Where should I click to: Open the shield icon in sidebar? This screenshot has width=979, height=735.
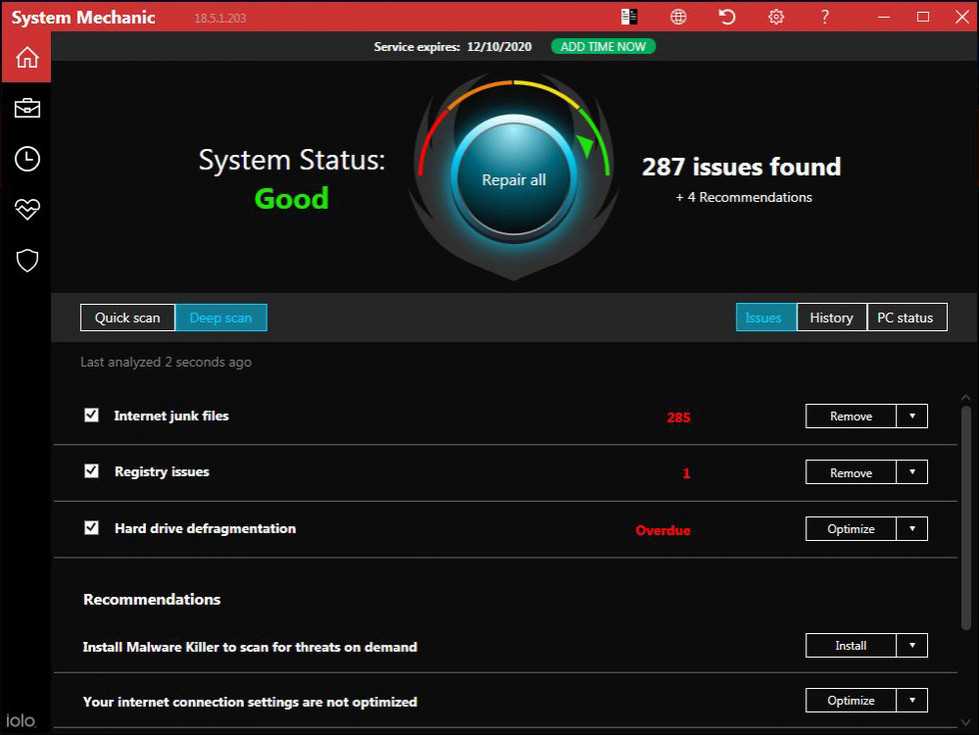pyautogui.click(x=27, y=261)
